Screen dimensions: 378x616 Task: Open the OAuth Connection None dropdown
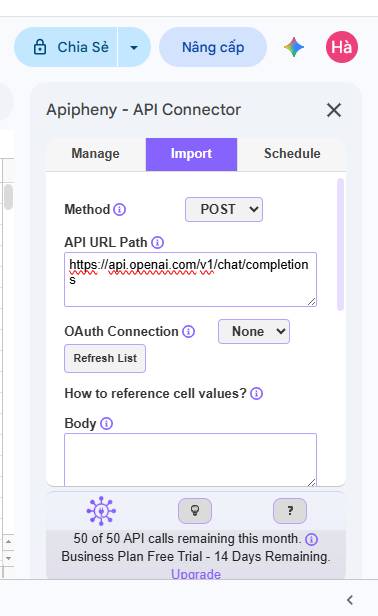[254, 332]
